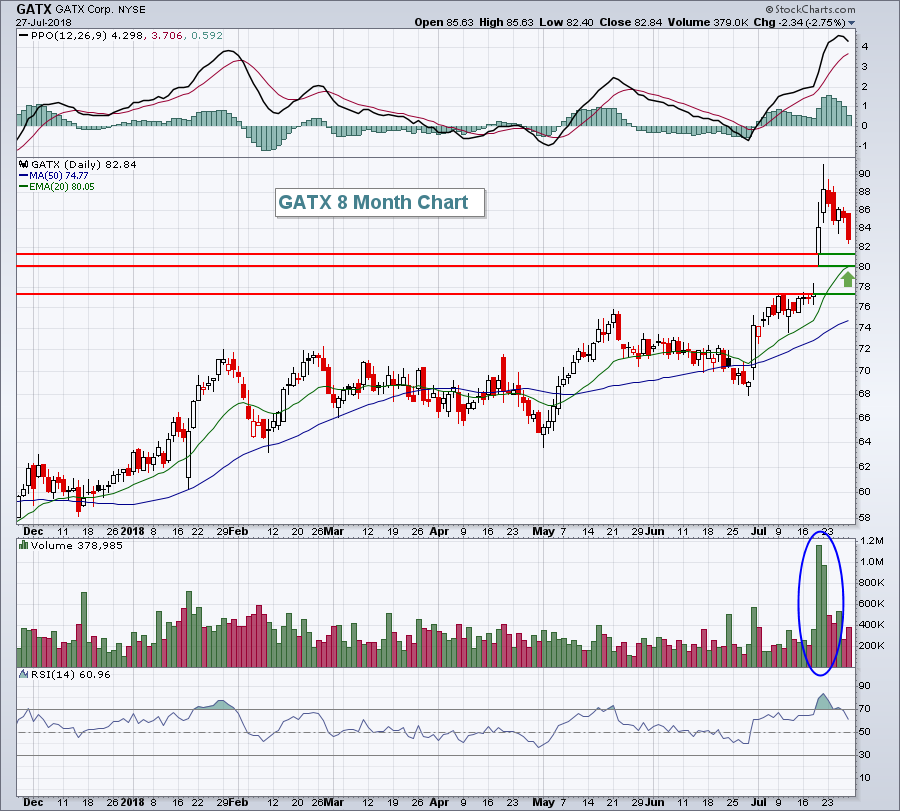Screen dimensions: 900x811
Task: Click the GATX ticker symbol in header
Action: pyautogui.click(x=34, y=9)
